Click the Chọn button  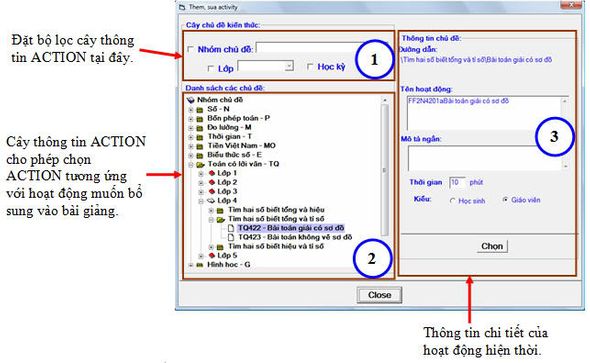[x=492, y=246]
